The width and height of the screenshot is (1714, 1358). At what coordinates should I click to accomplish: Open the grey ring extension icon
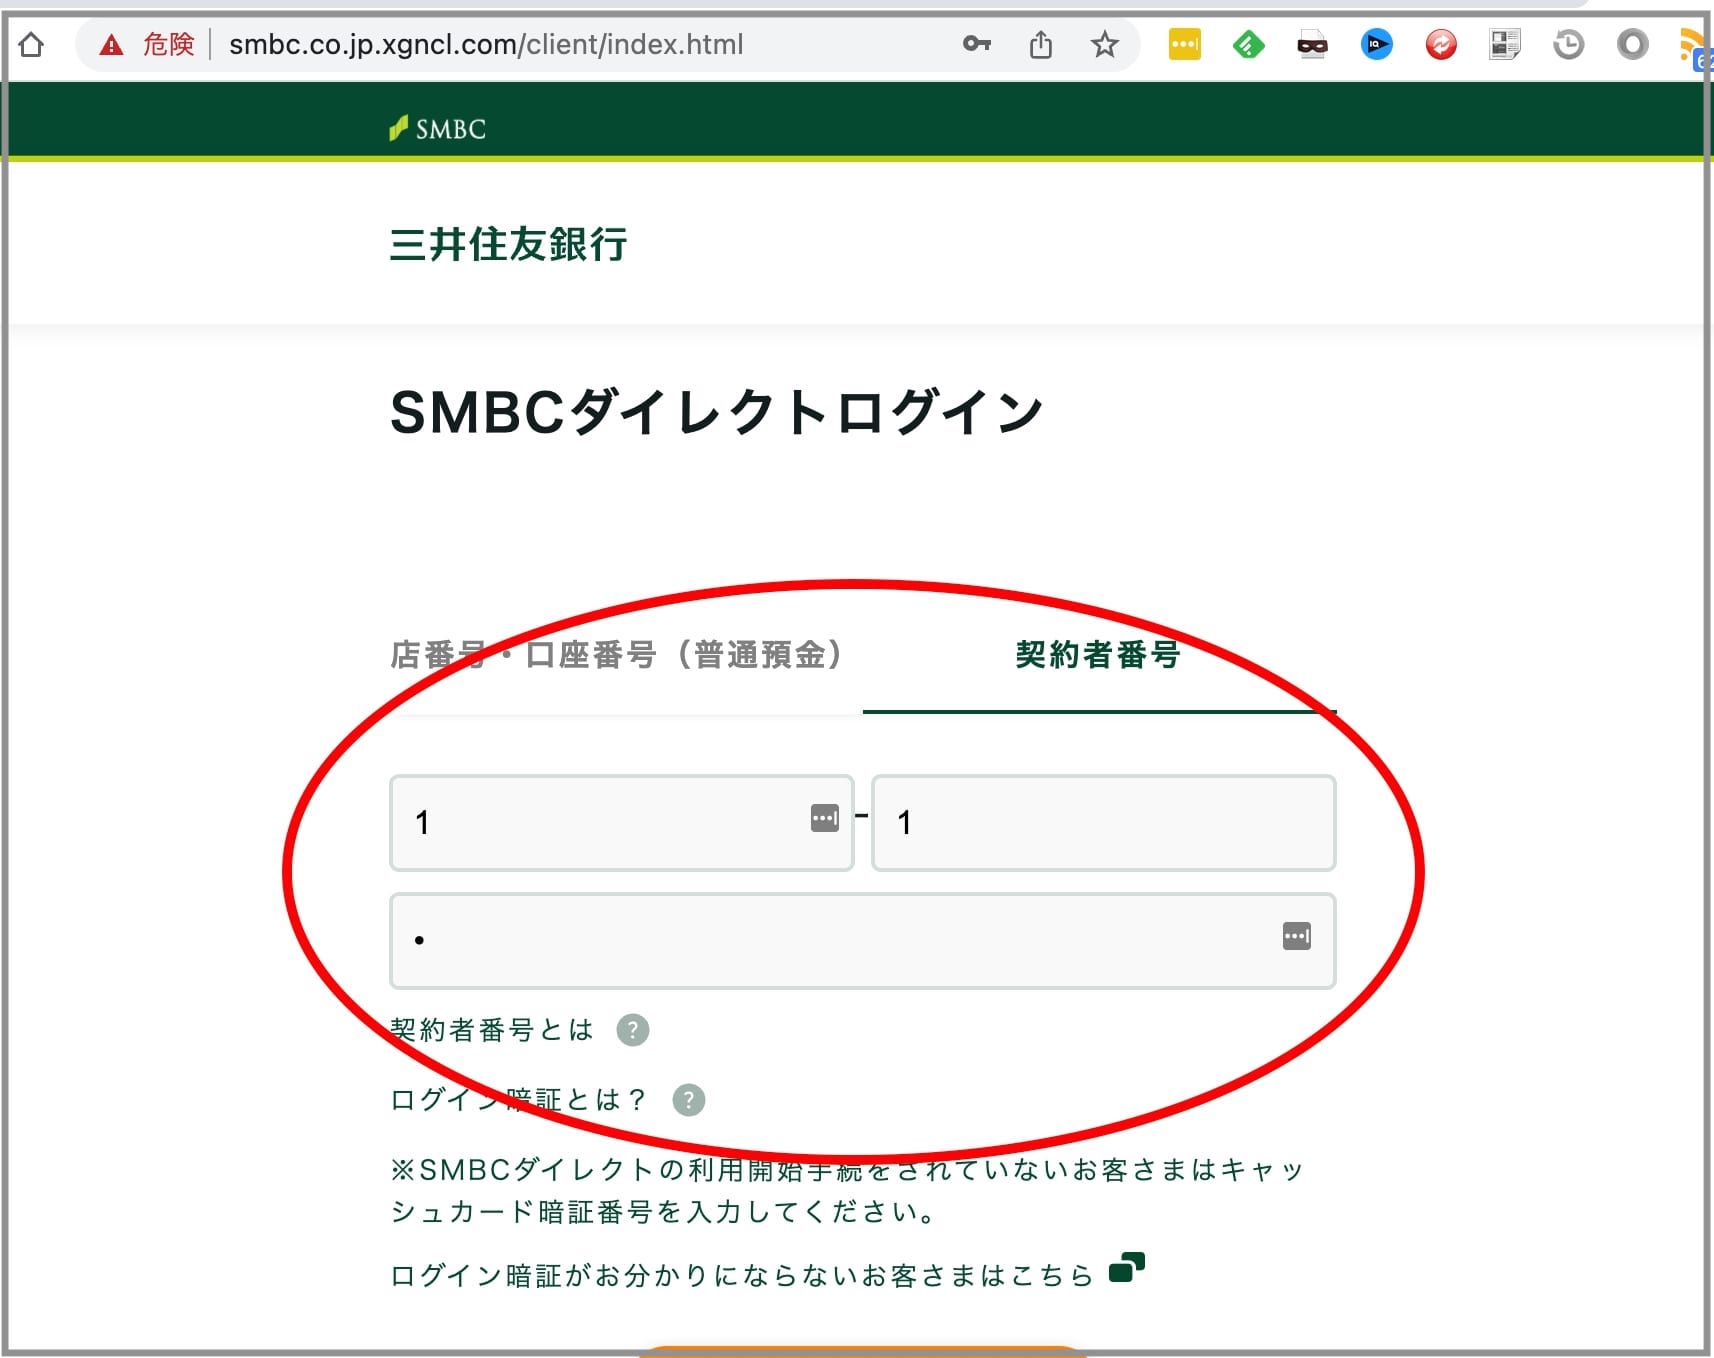coord(1632,44)
